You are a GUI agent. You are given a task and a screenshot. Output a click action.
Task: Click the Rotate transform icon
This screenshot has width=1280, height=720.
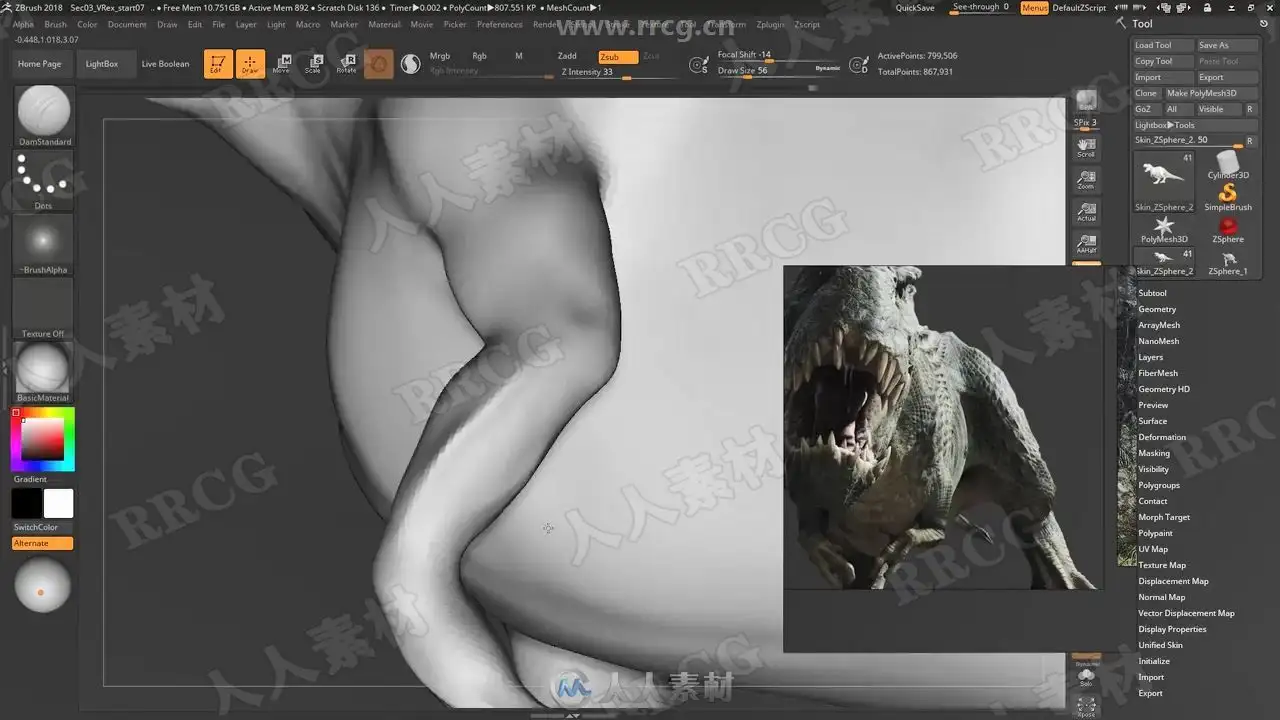[346, 64]
